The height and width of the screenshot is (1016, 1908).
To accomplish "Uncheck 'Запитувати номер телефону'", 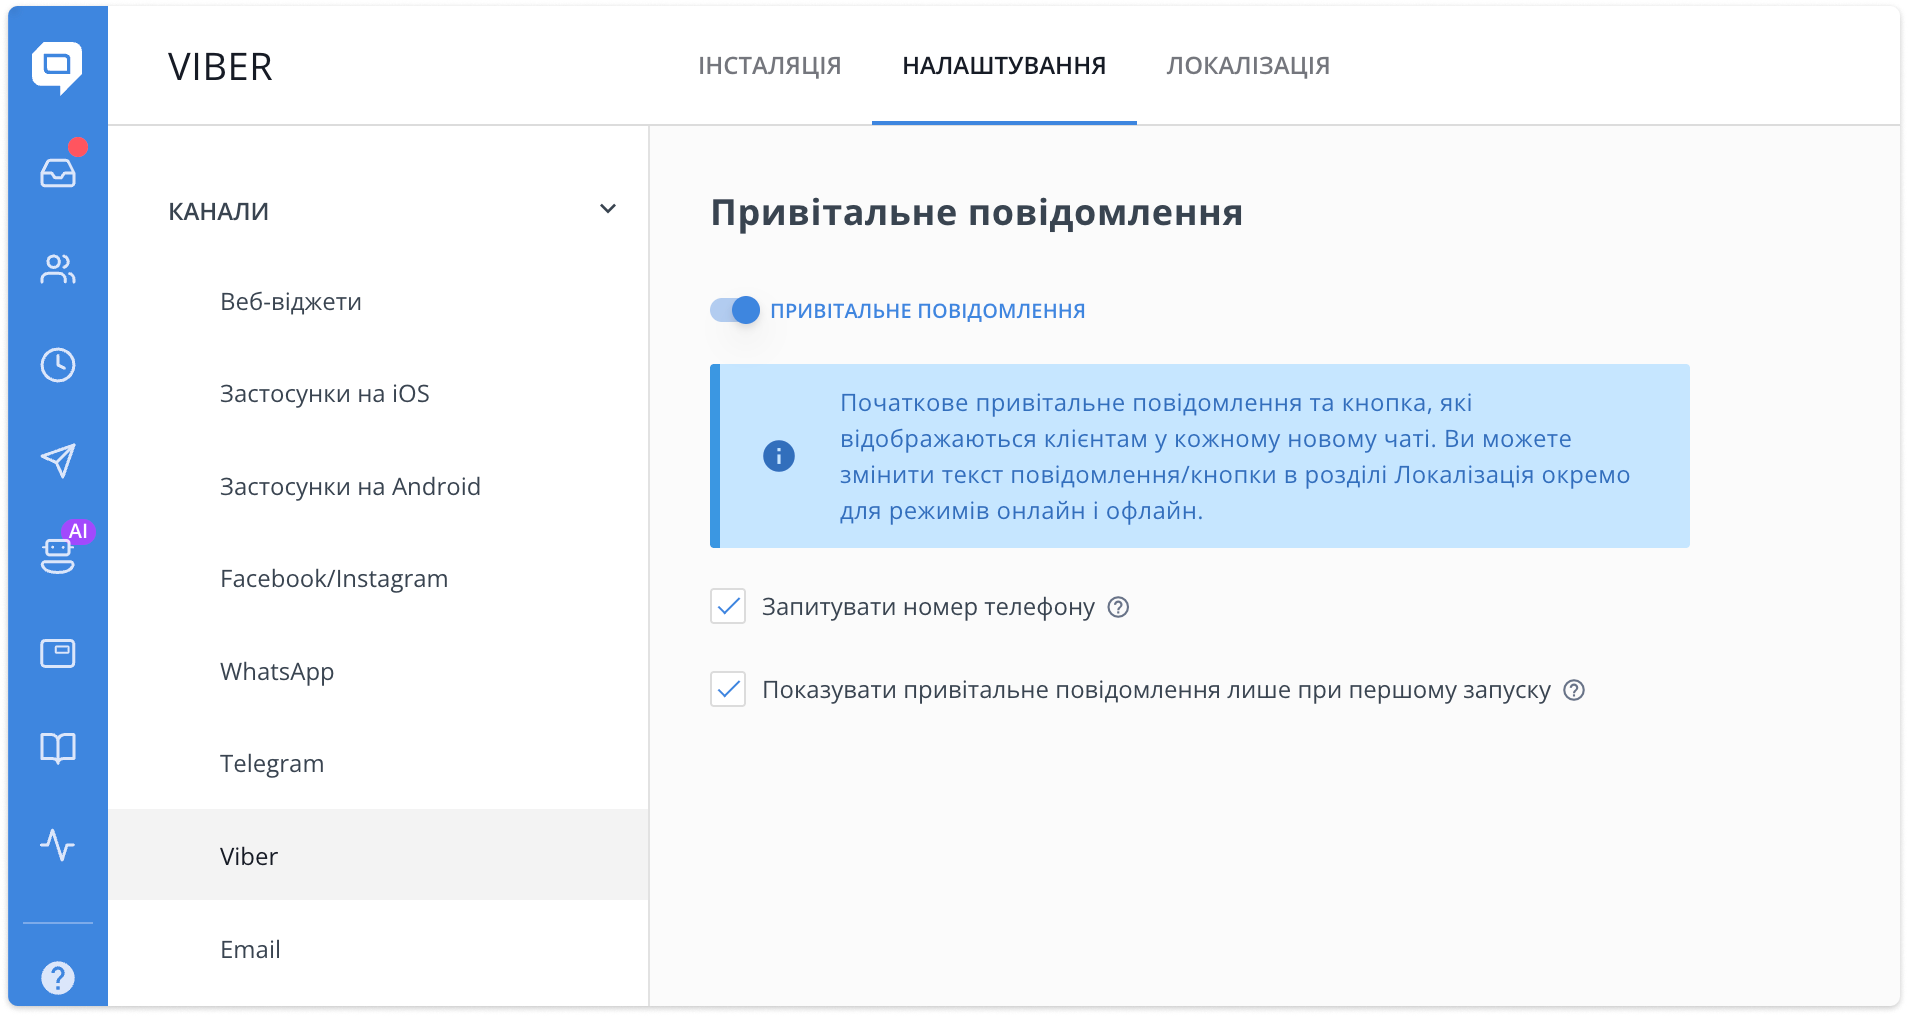I will (727, 606).
